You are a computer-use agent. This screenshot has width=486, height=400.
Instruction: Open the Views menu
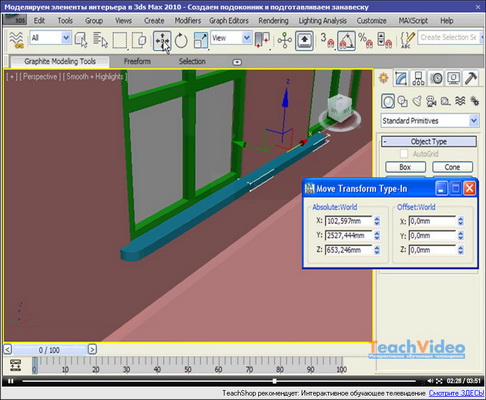123,21
